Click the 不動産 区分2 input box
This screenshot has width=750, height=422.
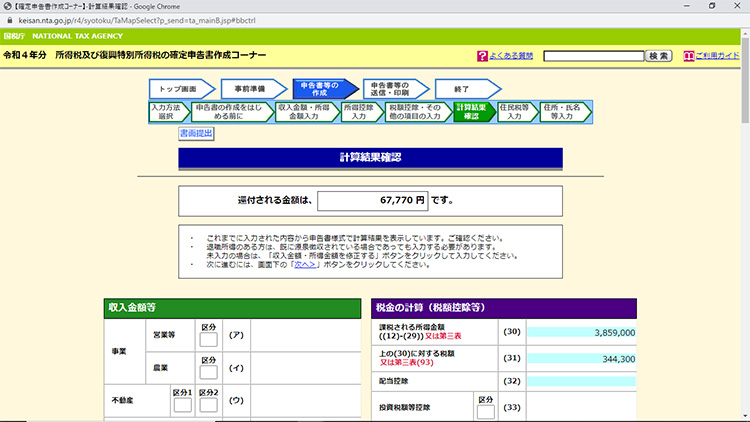click(x=208, y=405)
